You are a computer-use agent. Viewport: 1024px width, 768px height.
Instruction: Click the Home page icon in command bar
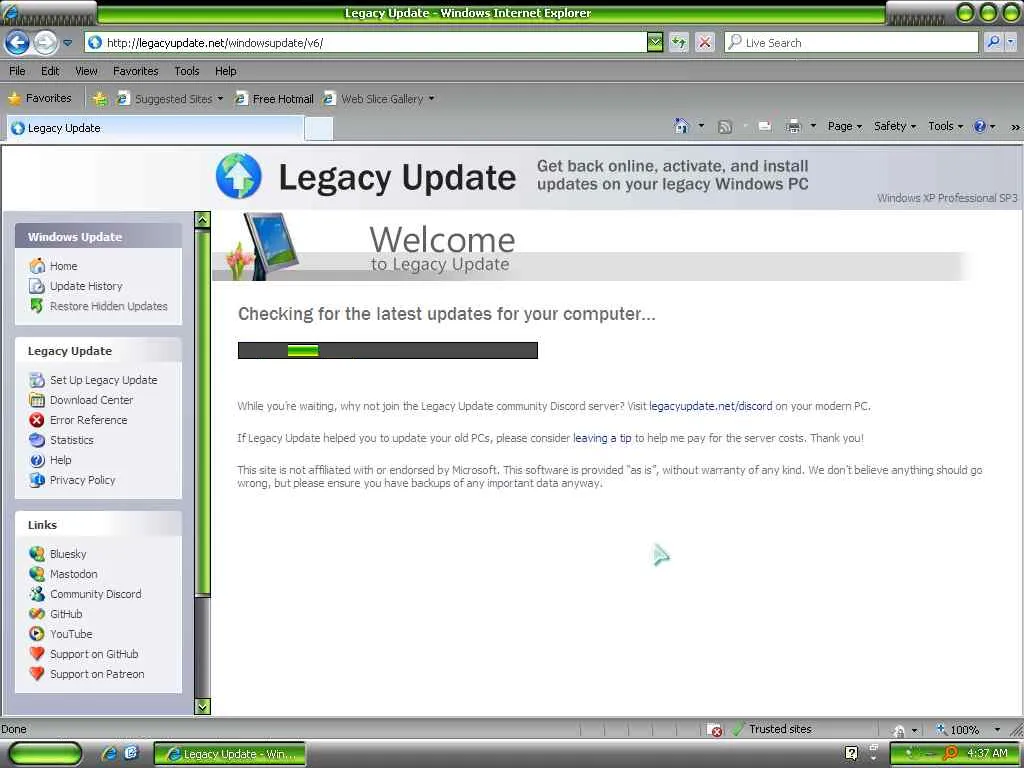(x=681, y=126)
